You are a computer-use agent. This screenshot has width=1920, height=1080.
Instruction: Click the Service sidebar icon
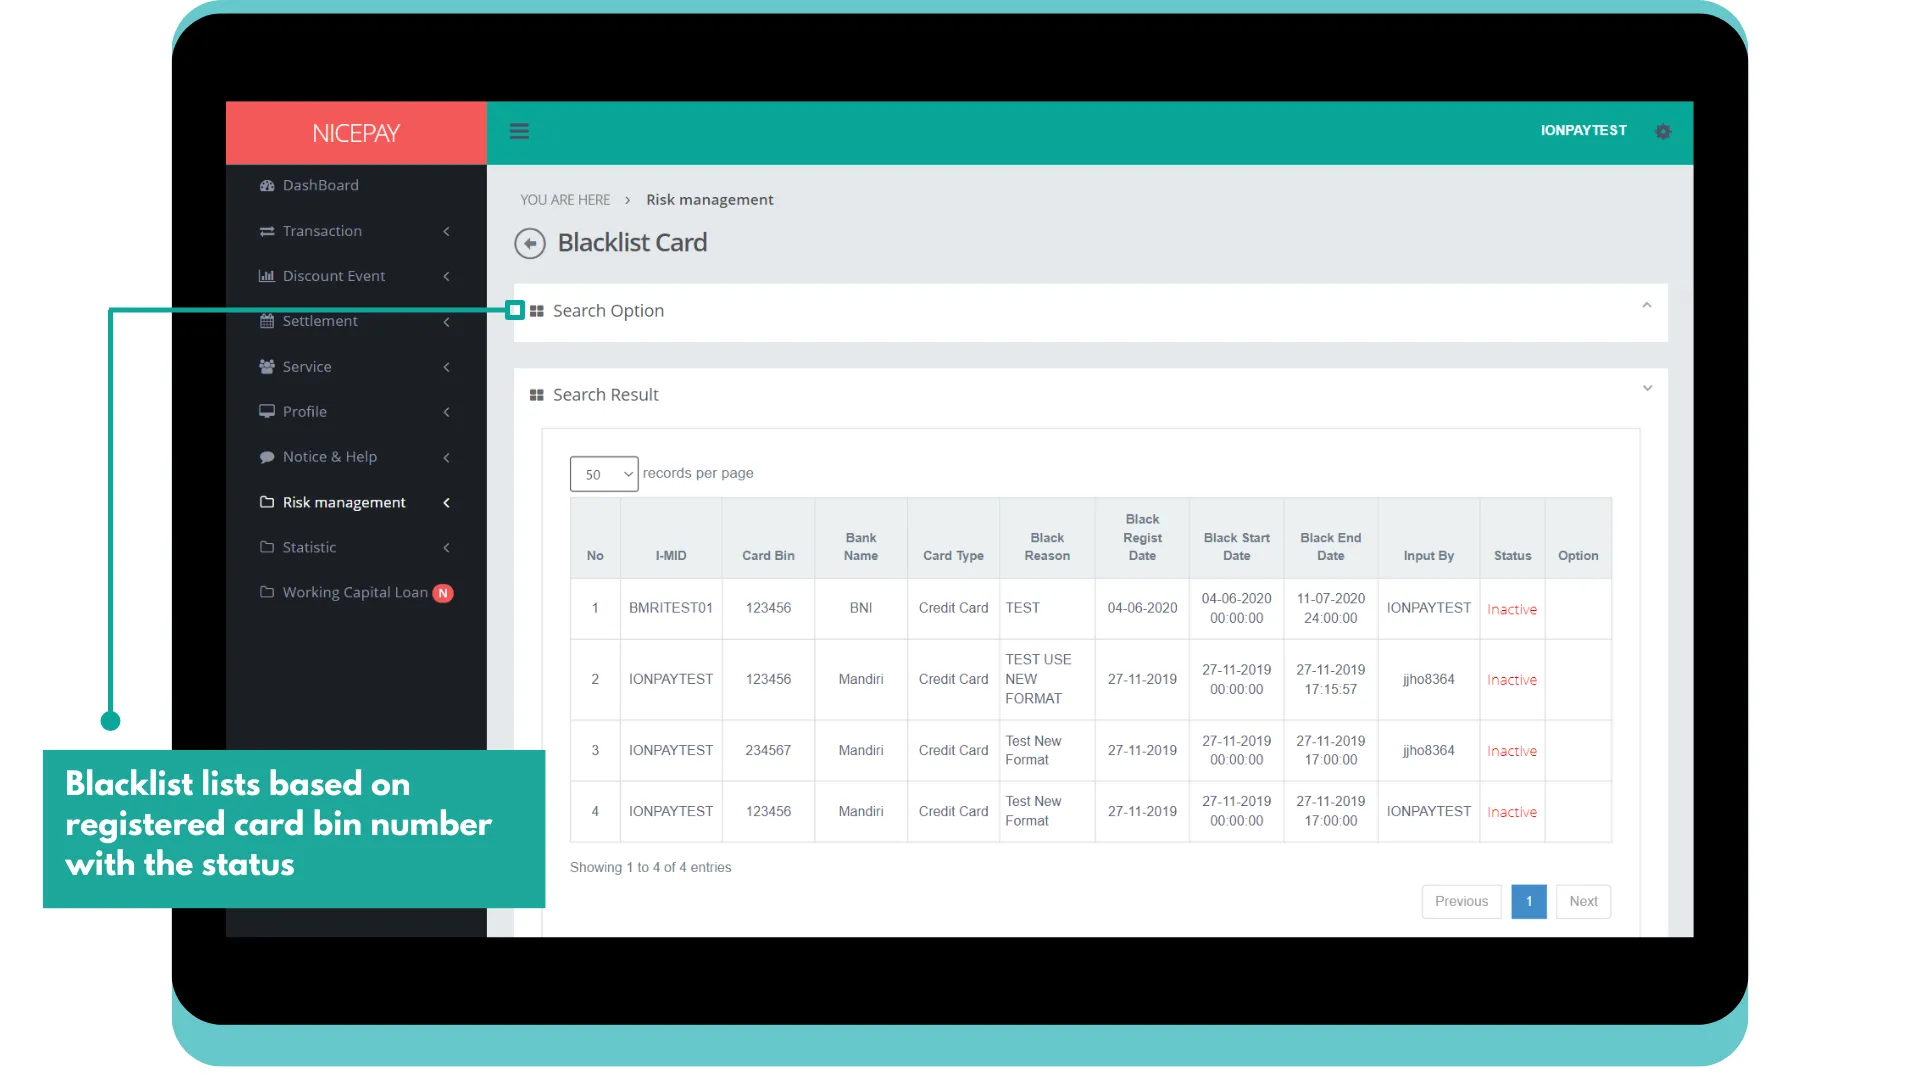click(266, 365)
